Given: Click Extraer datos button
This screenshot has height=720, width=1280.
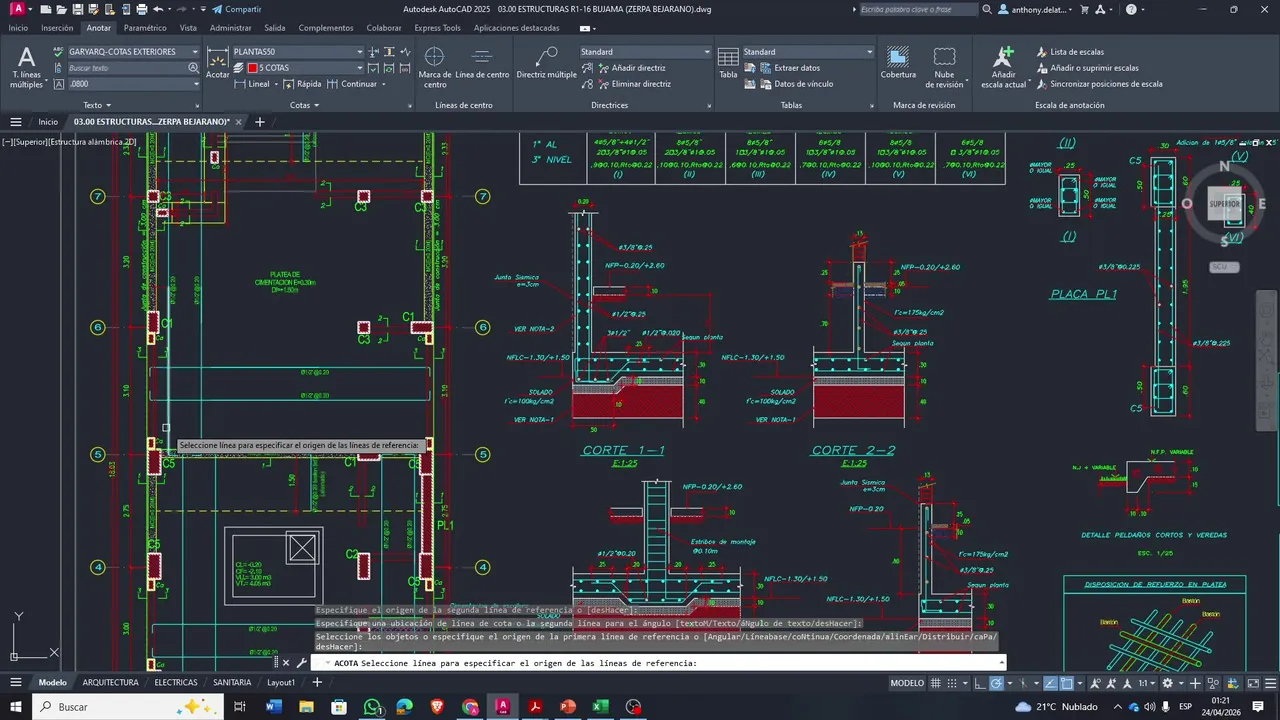Looking at the screenshot, I should tap(789, 68).
